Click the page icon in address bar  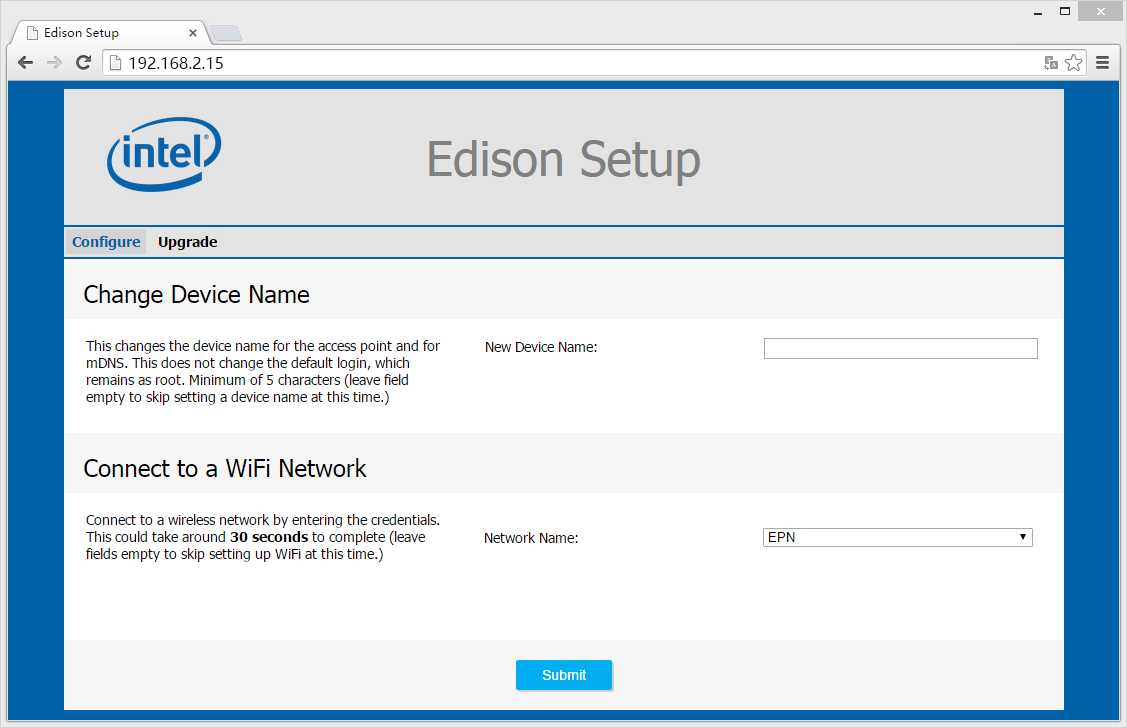pyautogui.click(x=115, y=63)
